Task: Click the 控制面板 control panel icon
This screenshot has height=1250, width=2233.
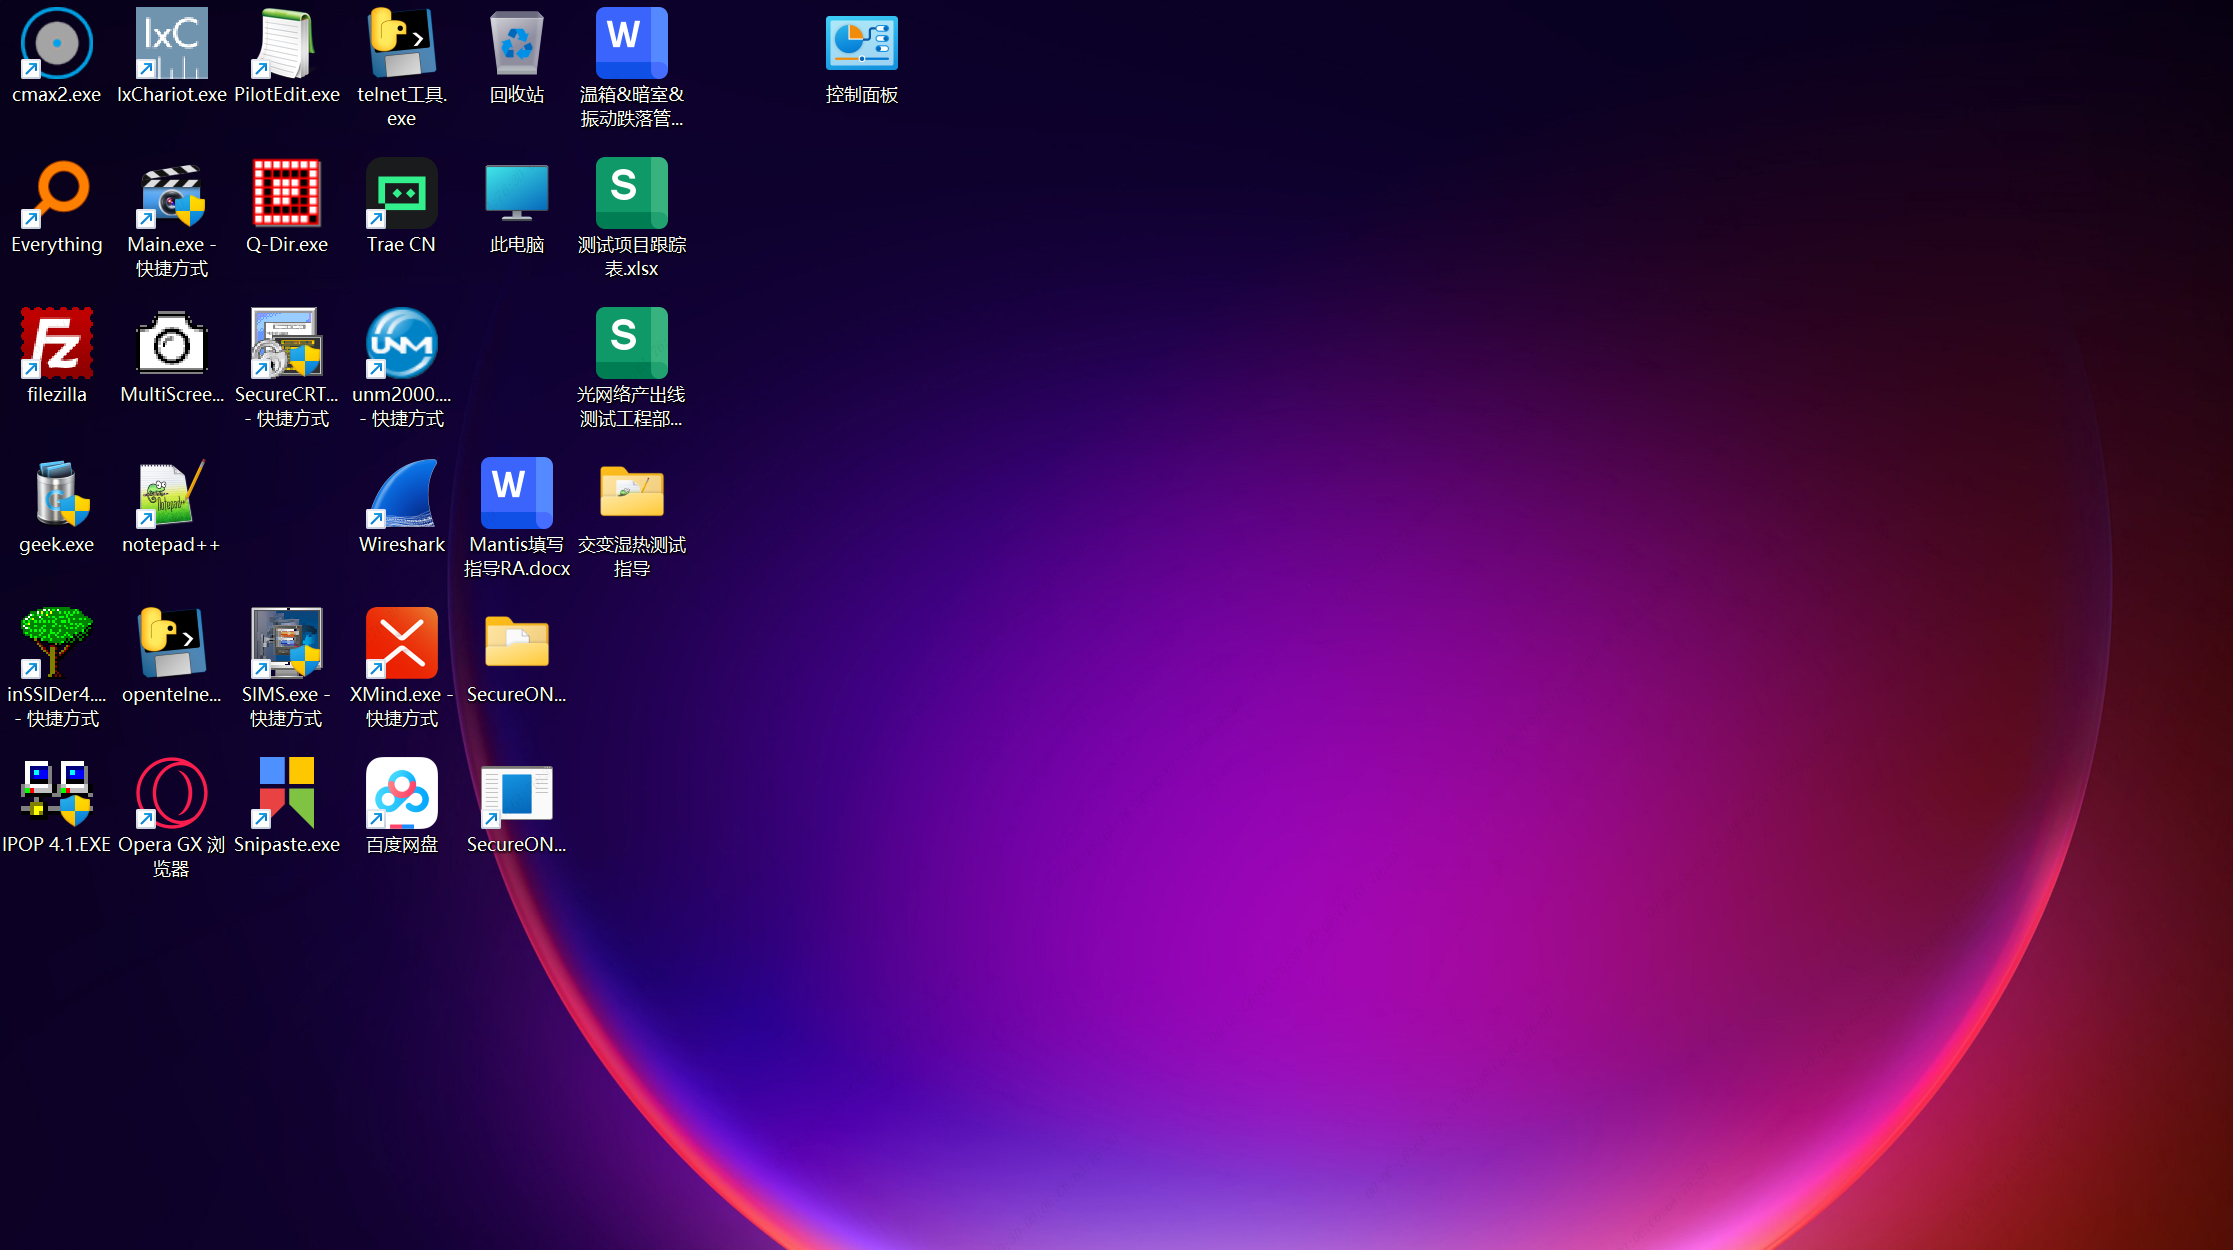Action: click(x=862, y=56)
